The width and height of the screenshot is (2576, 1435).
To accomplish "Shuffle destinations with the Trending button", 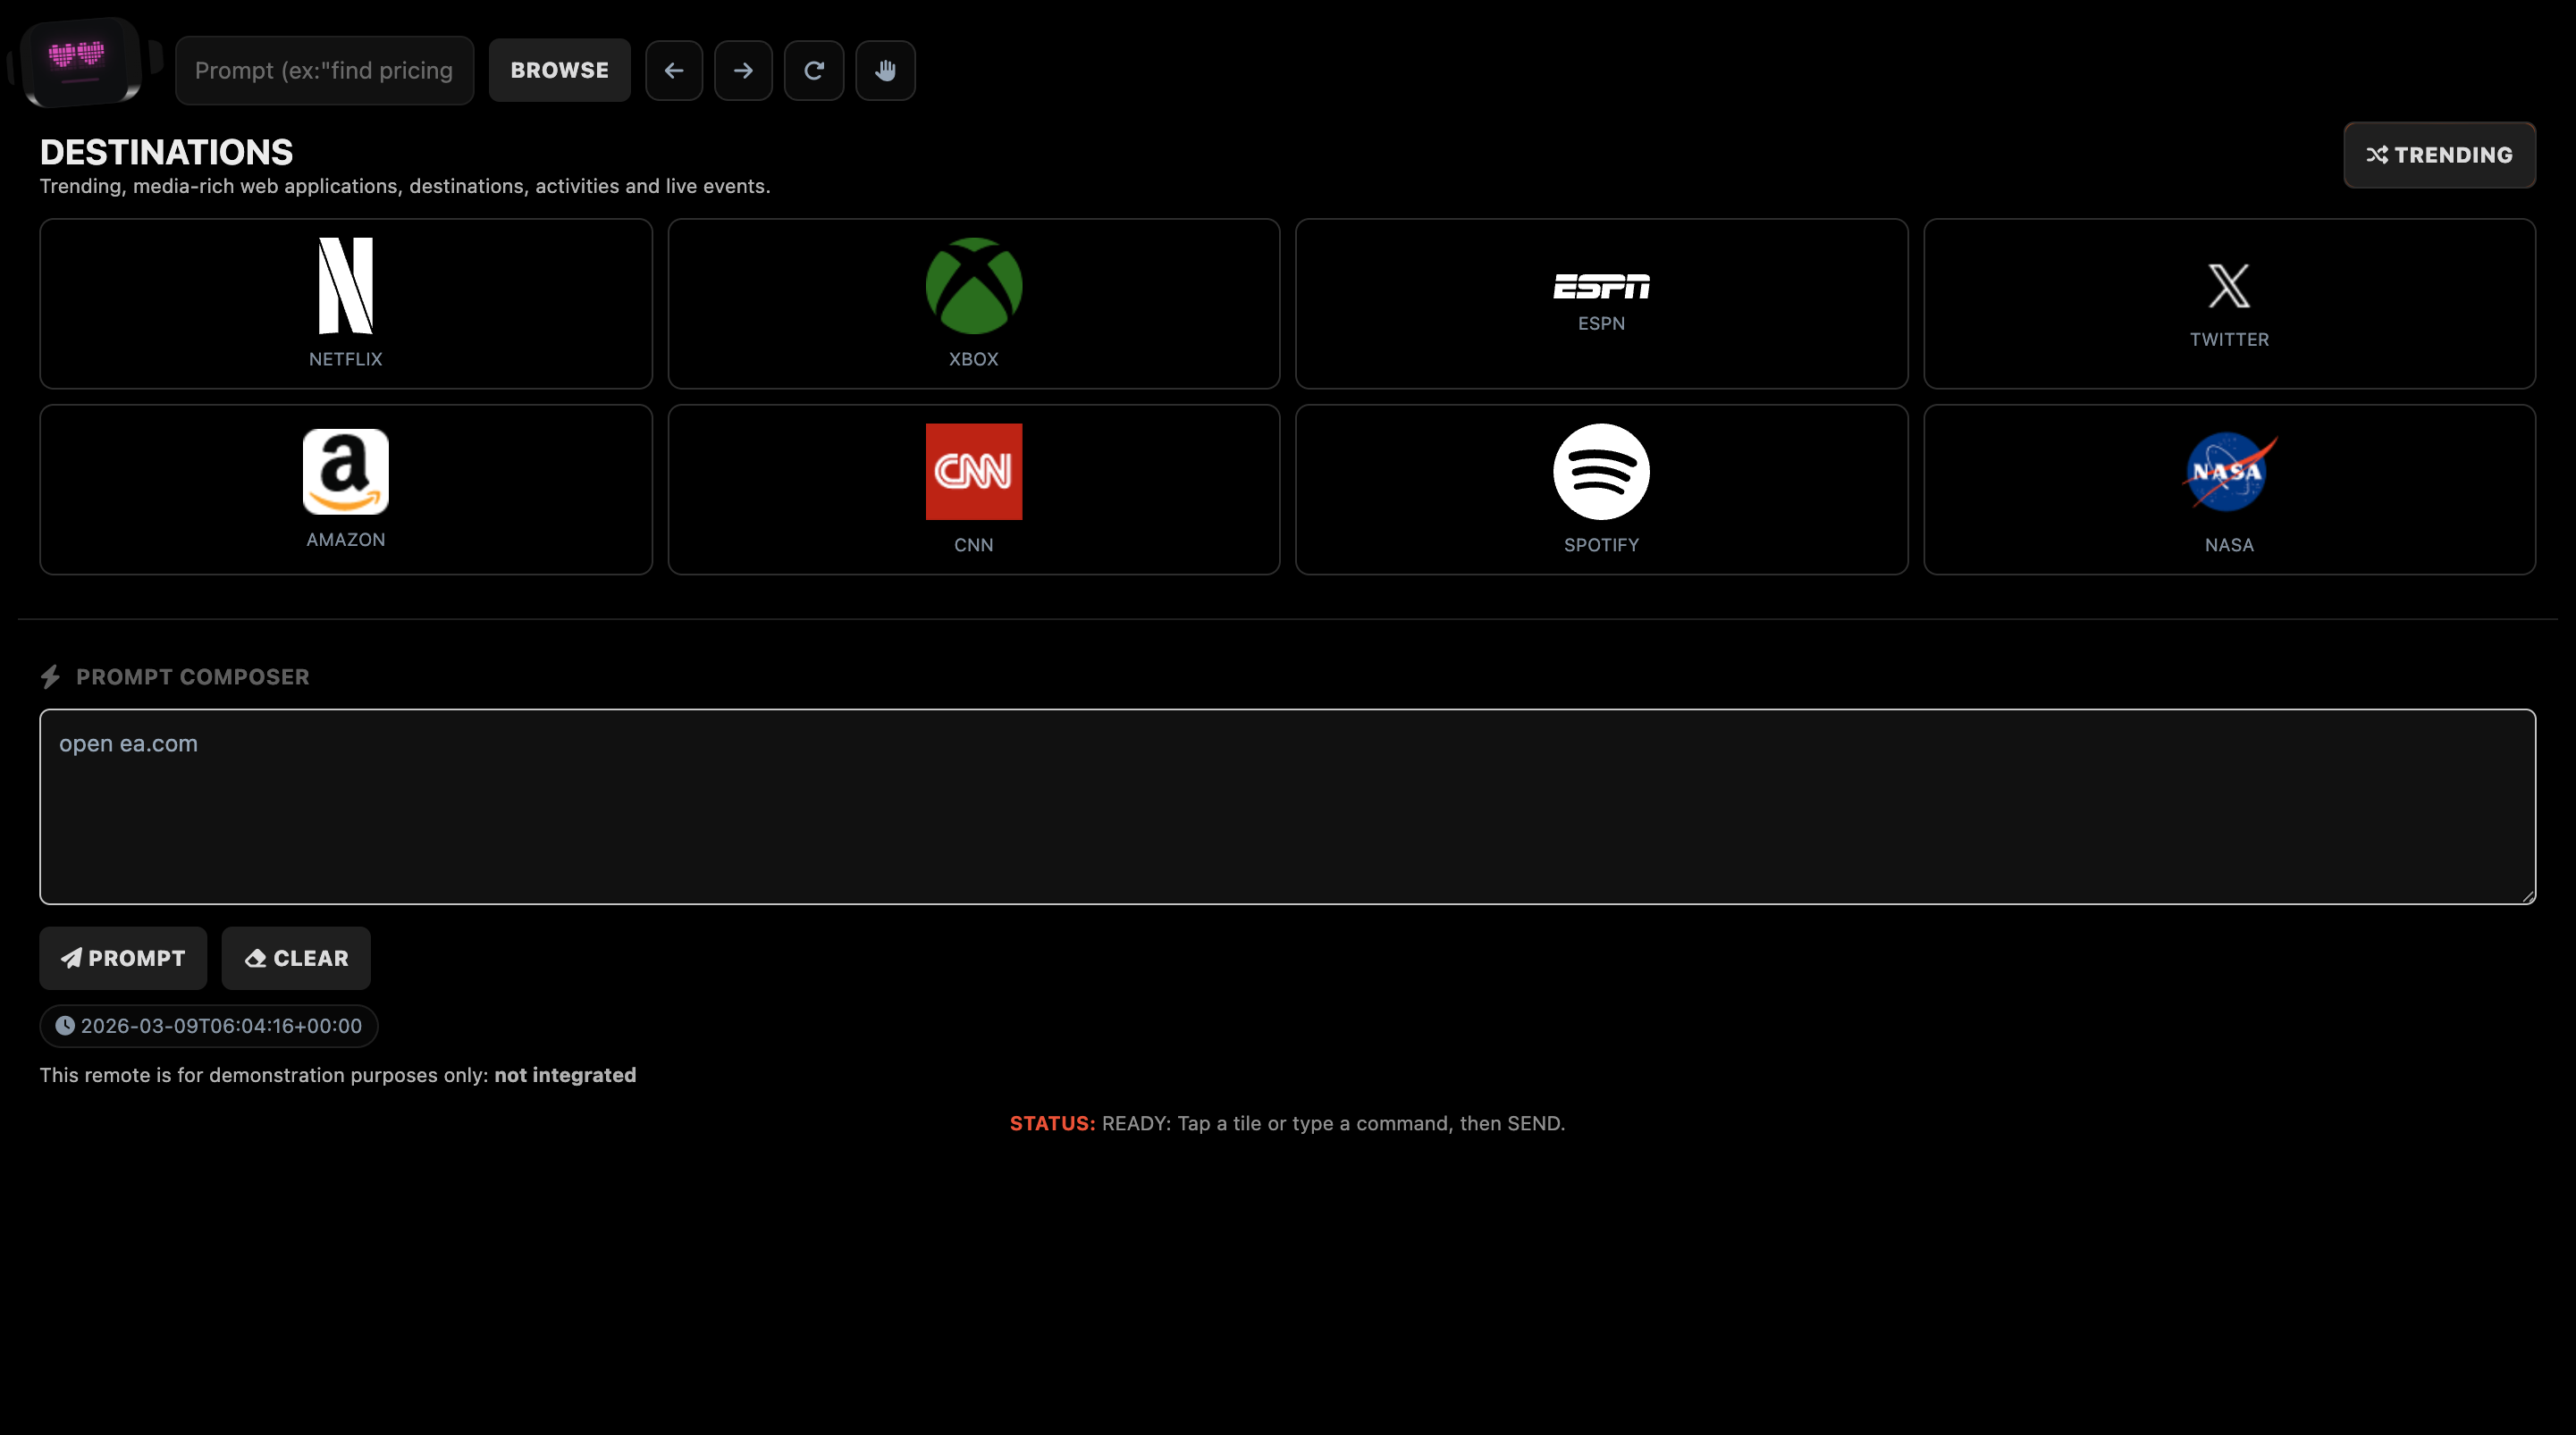I will [x=2438, y=155].
